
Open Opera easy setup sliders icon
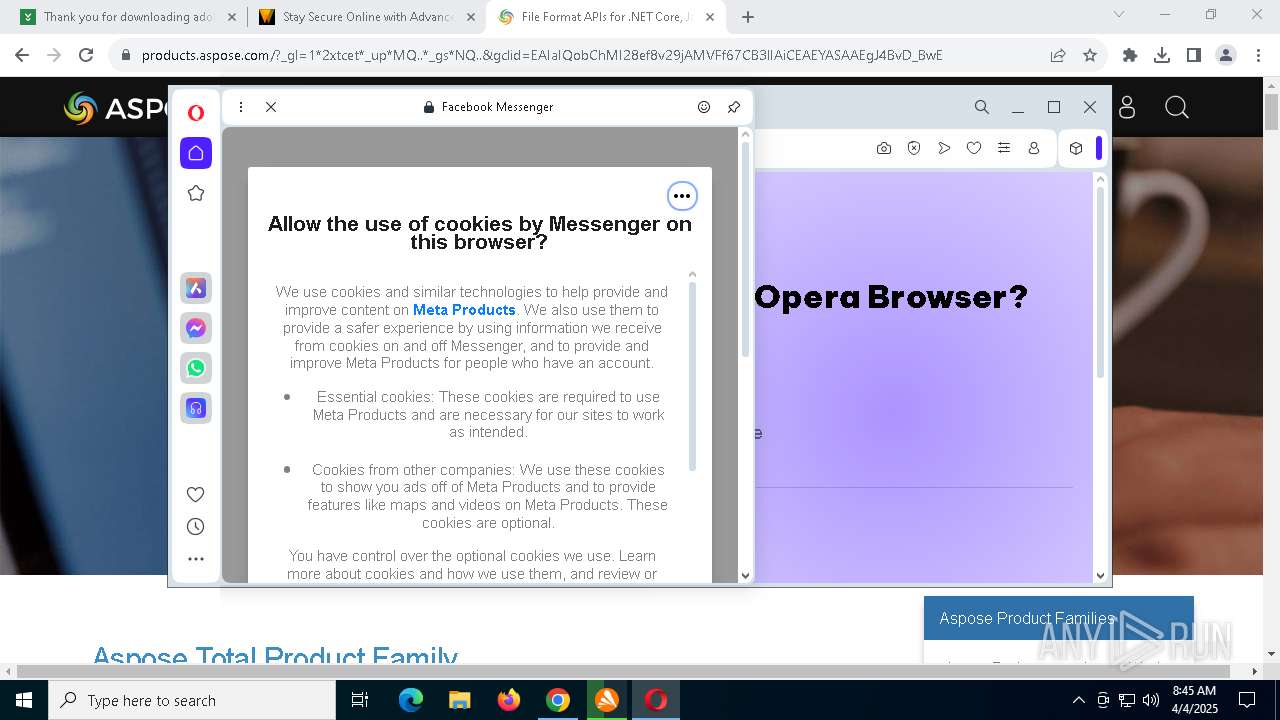click(1004, 148)
